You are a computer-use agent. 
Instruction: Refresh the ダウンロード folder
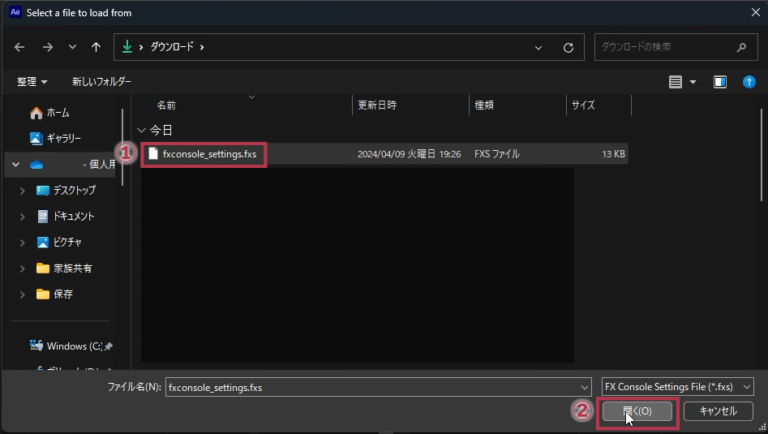tap(568, 48)
